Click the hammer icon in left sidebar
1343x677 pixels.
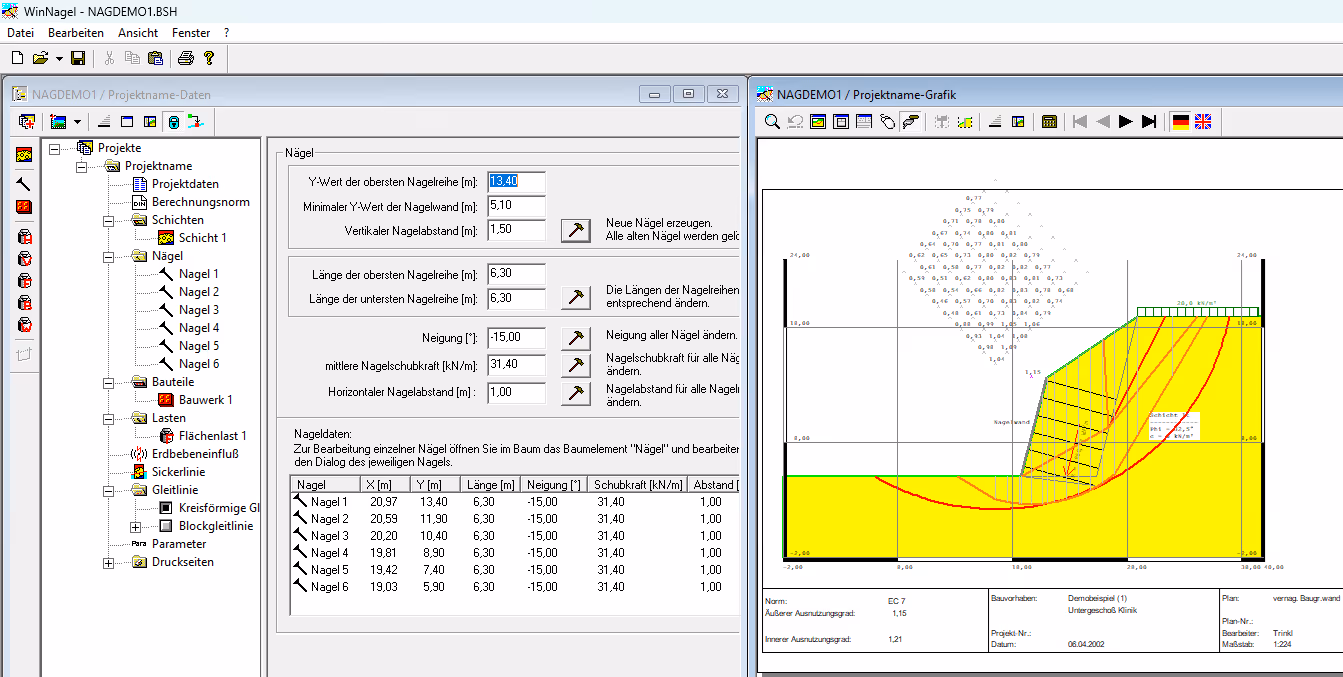(x=24, y=184)
